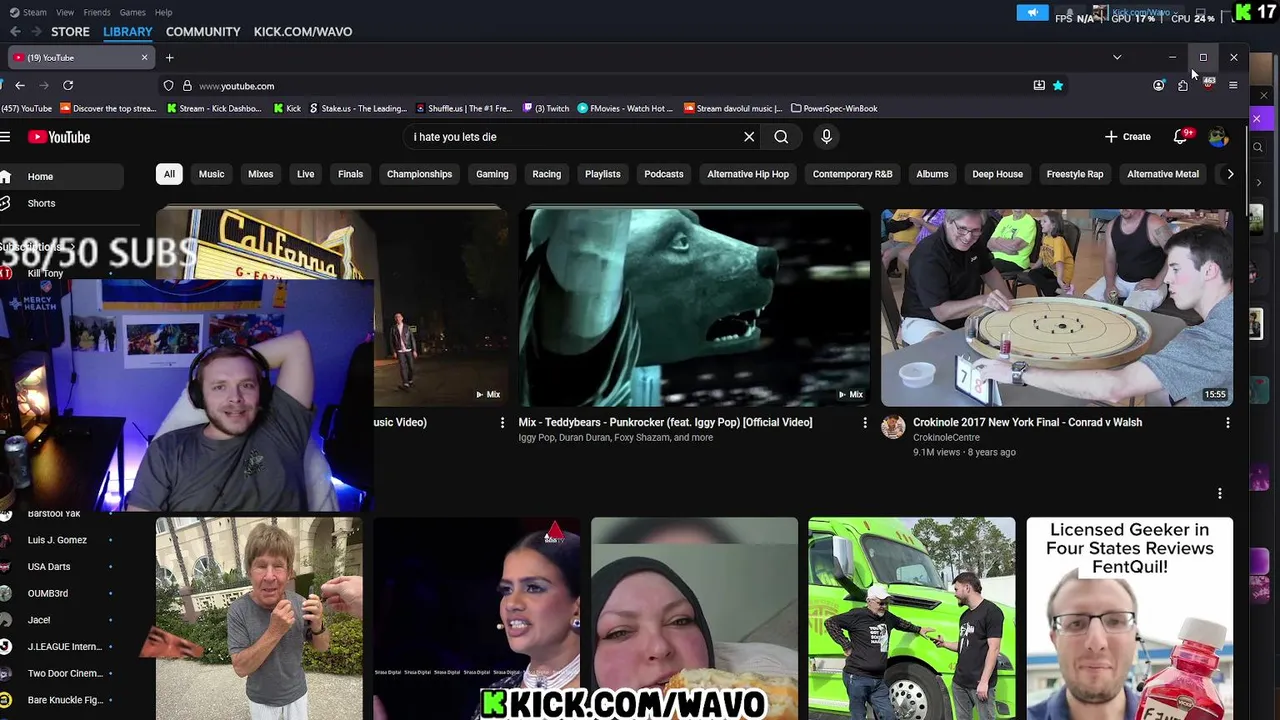Select the Live filter chip
The image size is (1280, 720).
pos(305,174)
